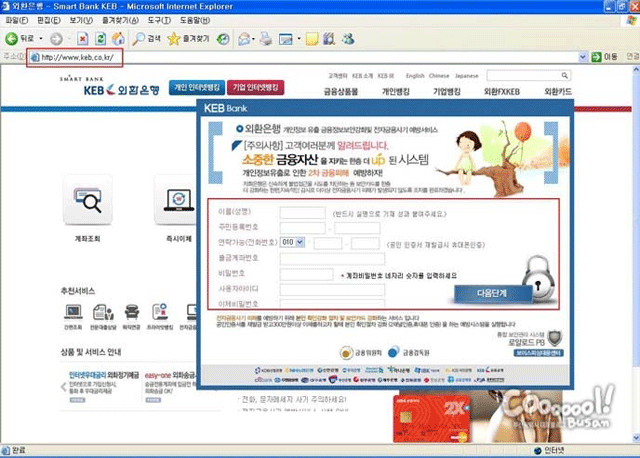The height and width of the screenshot is (458, 640).
Task: Open dropdown arrow next to Mail icon
Action: 253,39
